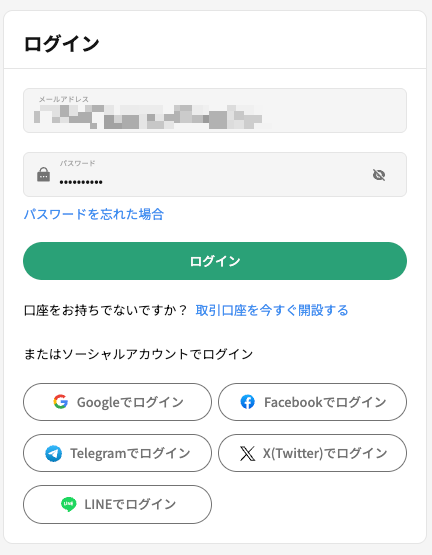Click the Telegram paper-plane icon
The height and width of the screenshot is (555, 432).
tap(53, 453)
